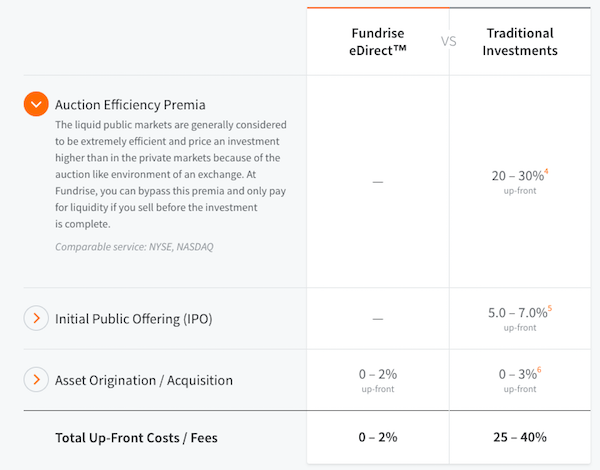The image size is (600, 470).
Task: Click the VS divider between columns
Action: tap(448, 41)
